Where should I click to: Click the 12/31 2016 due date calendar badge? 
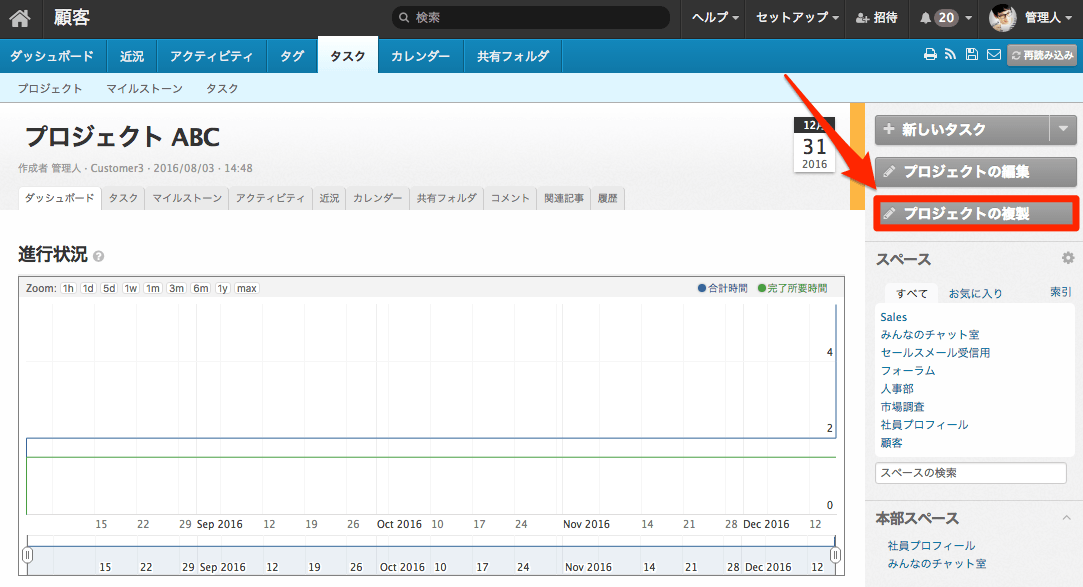(x=814, y=144)
